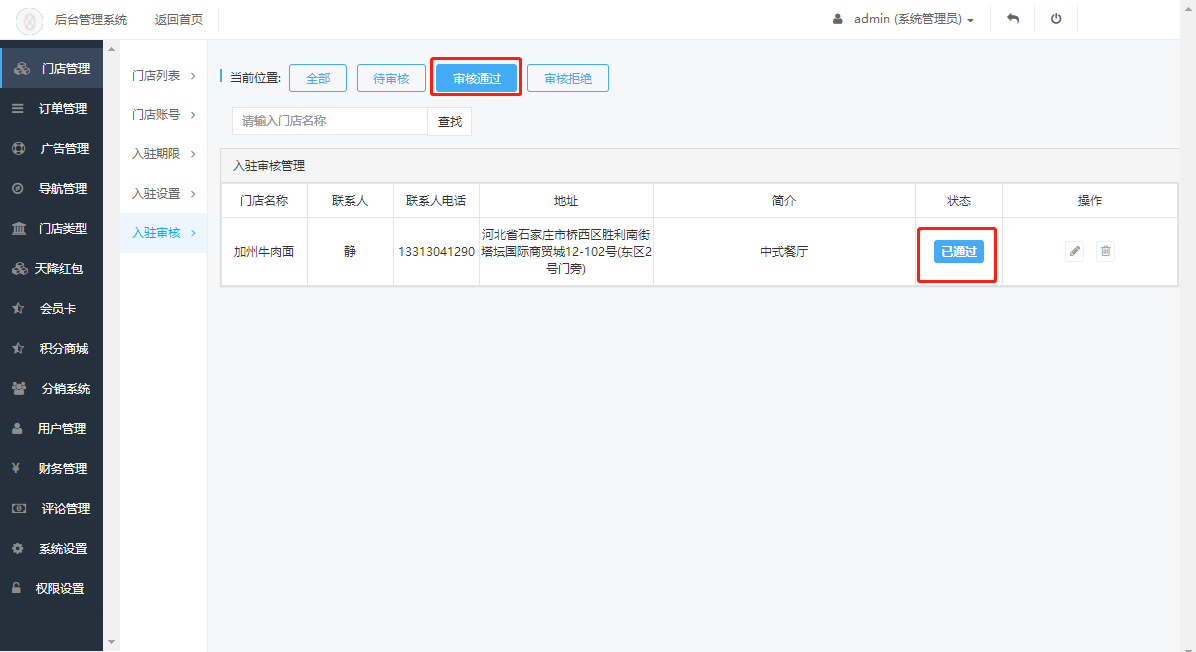Filter by 全部 status
Image resolution: width=1196 pixels, height=652 pixels.
pos(318,78)
